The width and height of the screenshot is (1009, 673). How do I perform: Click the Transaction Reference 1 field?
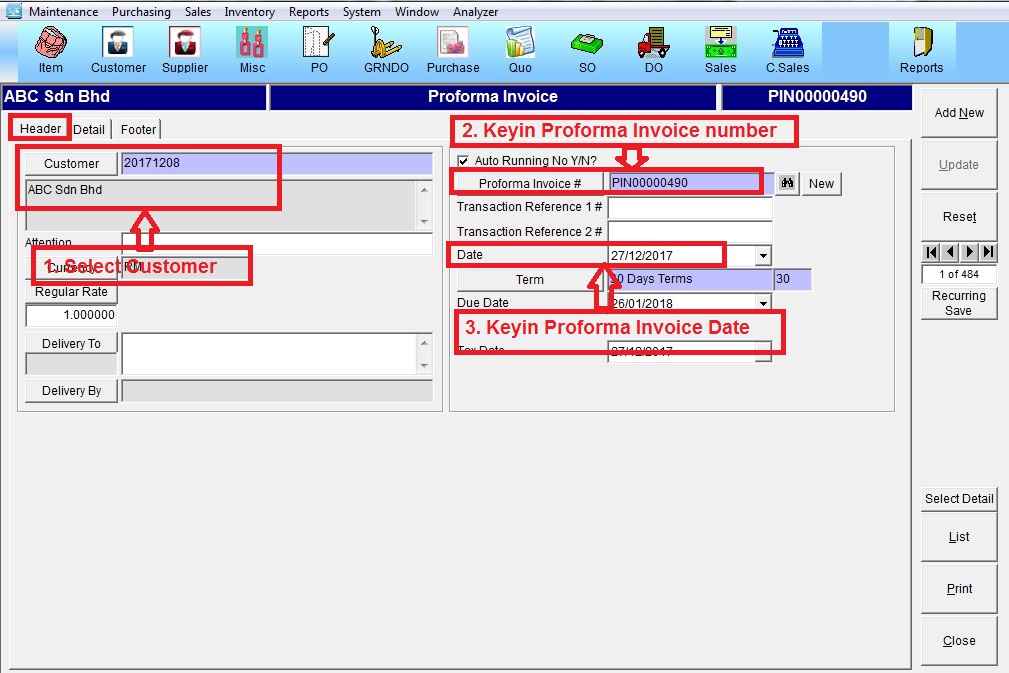690,208
